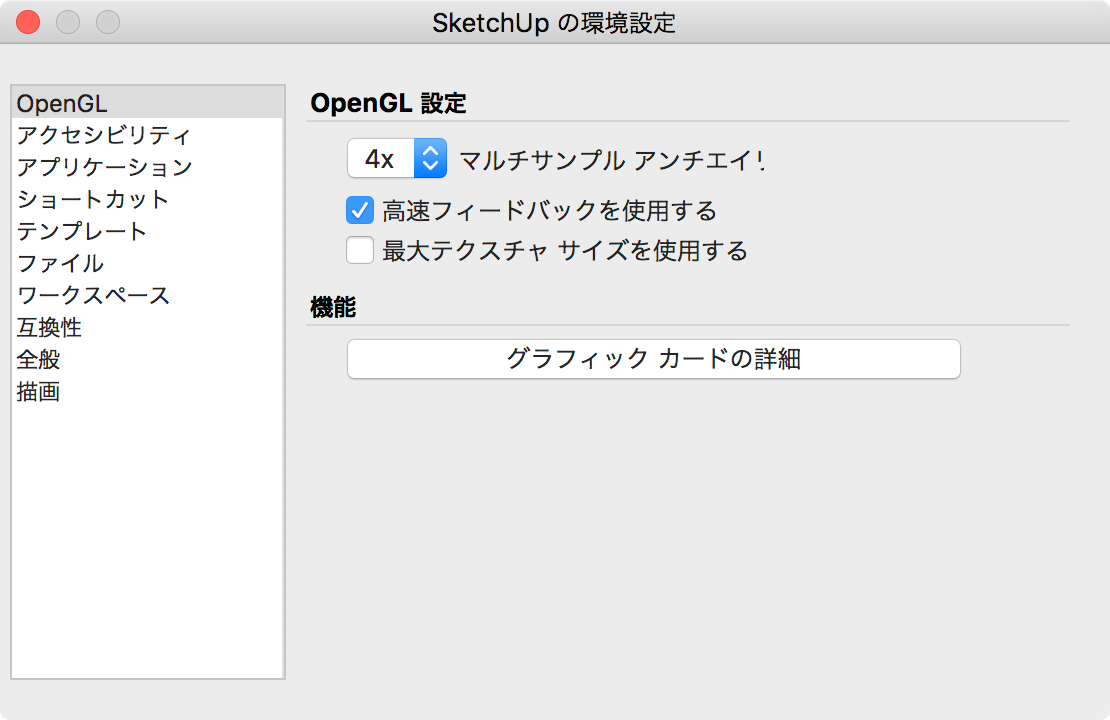Open the ファイル preferences category
The image size is (1110, 720).
pos(147,263)
